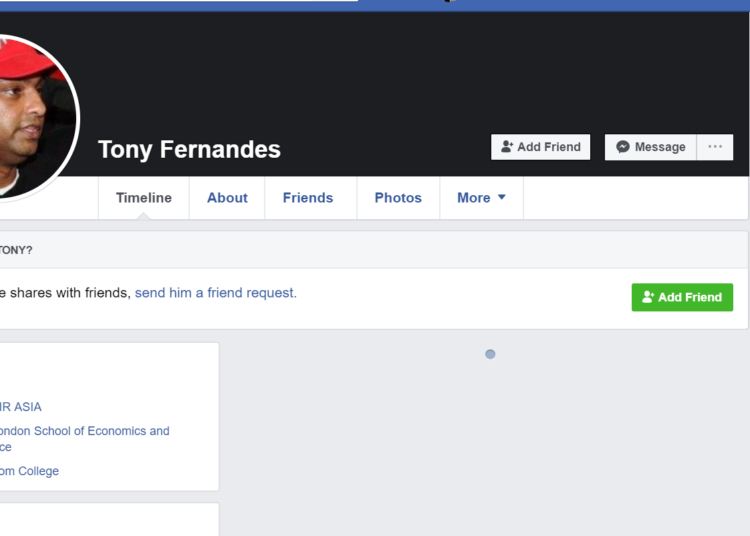Open the More tab menu

[x=481, y=197]
